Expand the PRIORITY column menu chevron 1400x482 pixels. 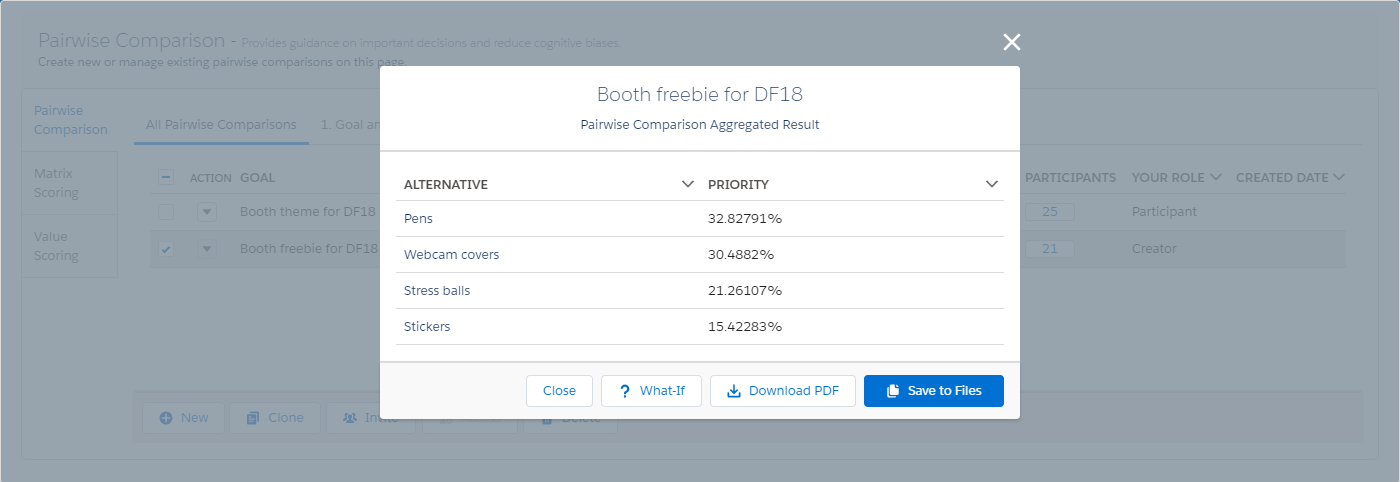(x=992, y=184)
